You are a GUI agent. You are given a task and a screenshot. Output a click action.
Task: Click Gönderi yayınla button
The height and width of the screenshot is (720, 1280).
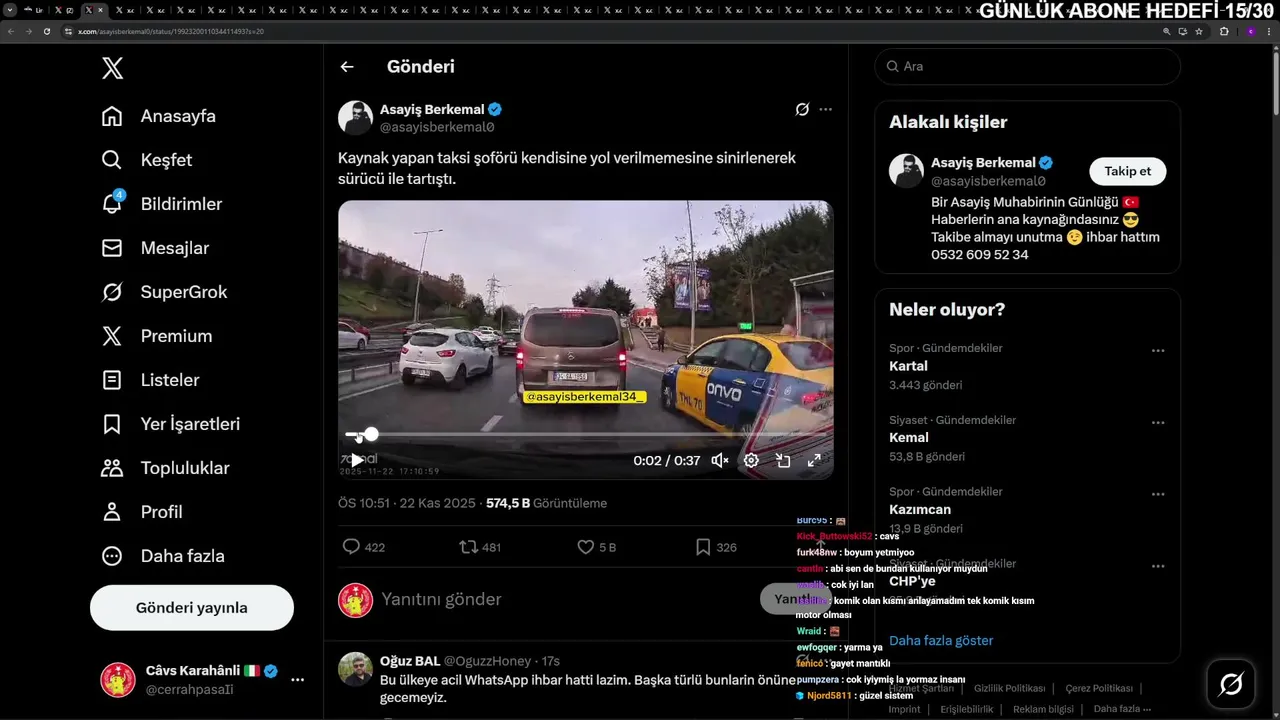(192, 607)
